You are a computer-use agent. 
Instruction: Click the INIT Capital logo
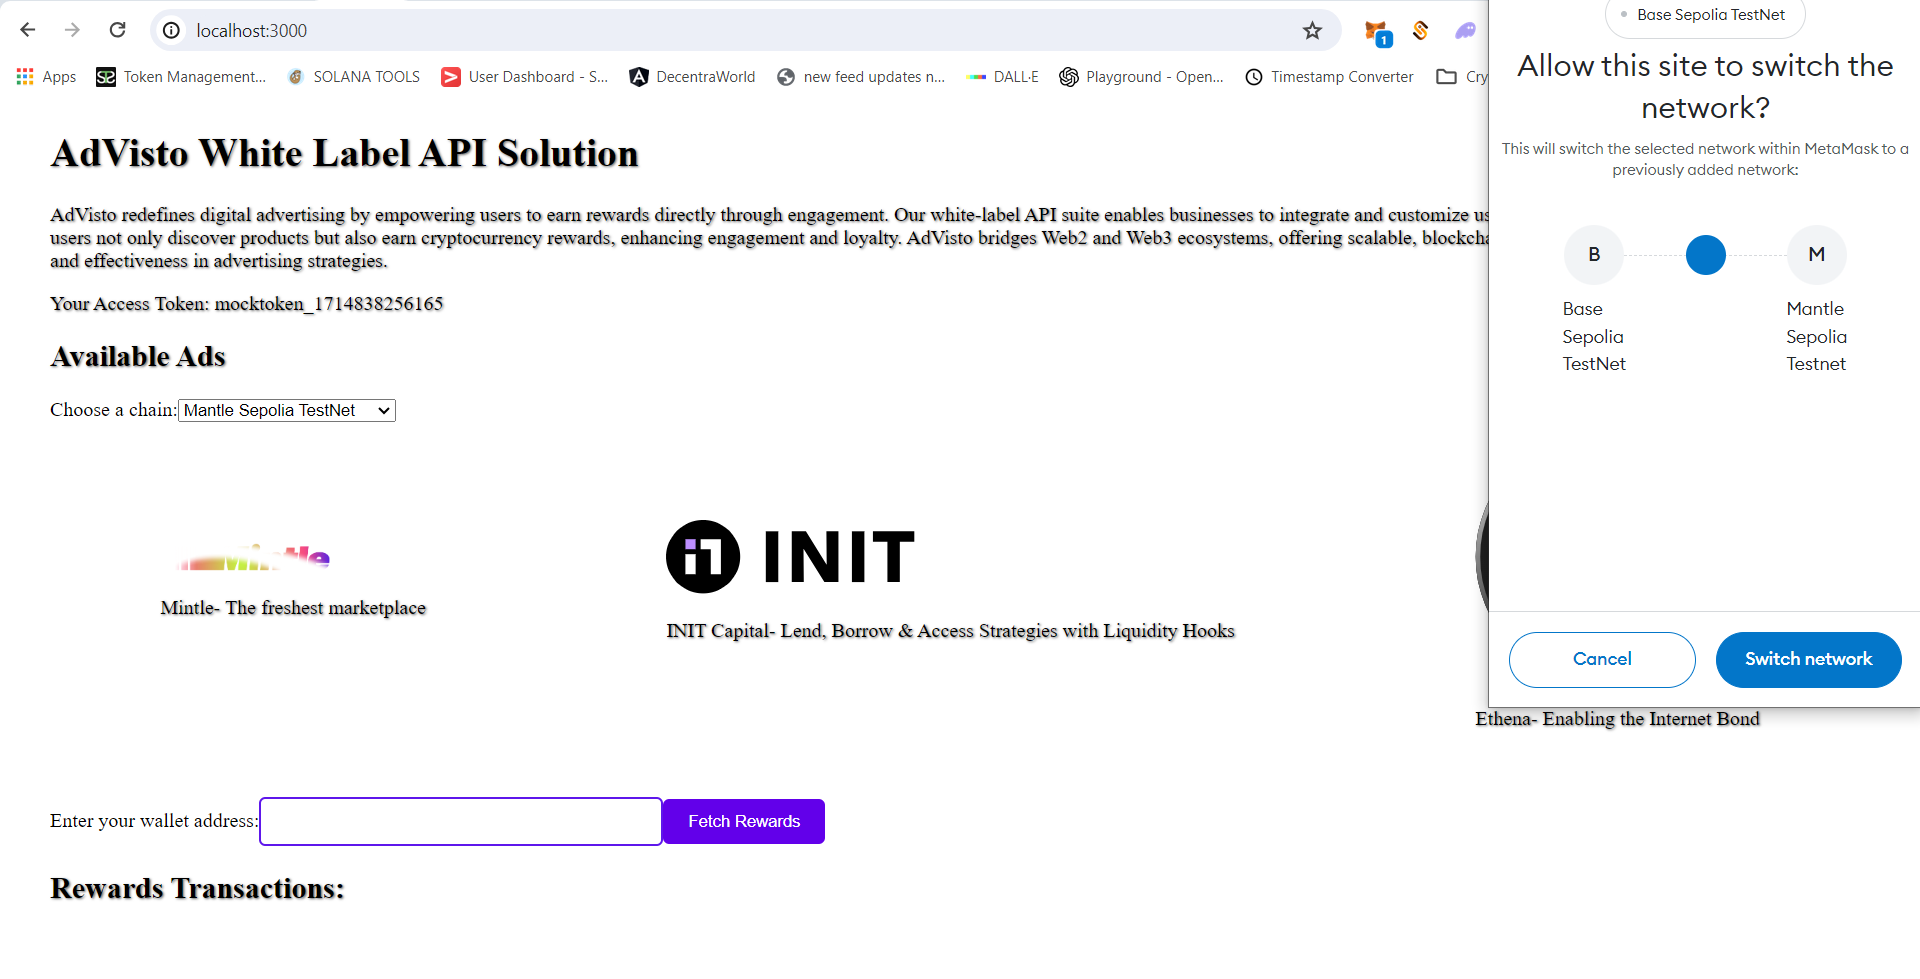(790, 557)
